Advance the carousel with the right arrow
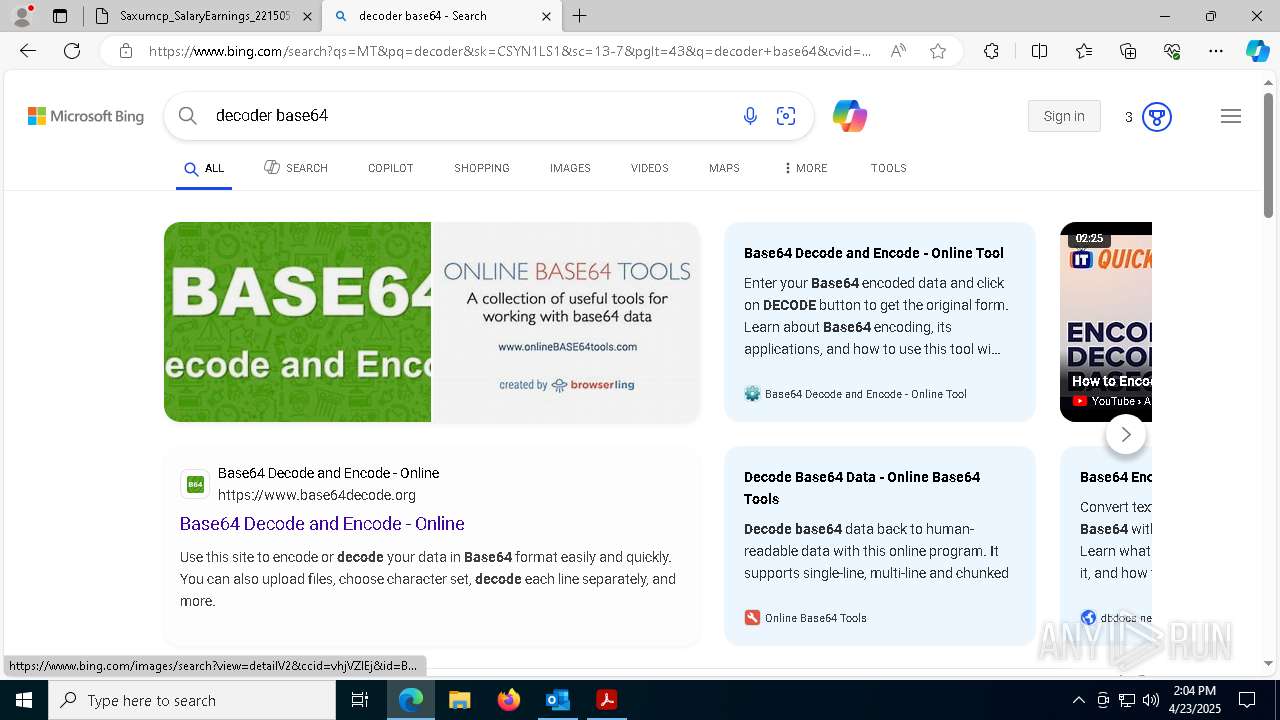The image size is (1280, 720). 1126,434
